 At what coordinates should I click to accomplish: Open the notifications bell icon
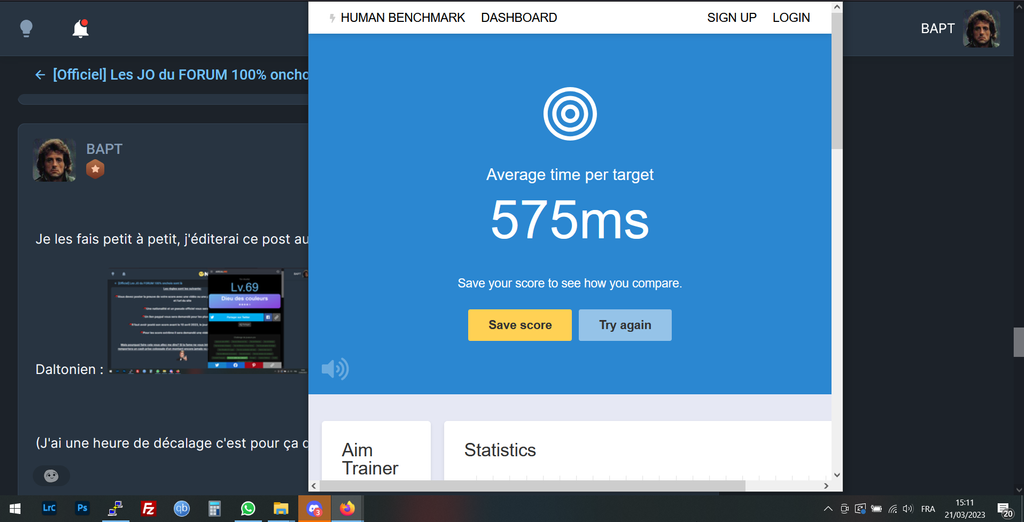point(80,29)
